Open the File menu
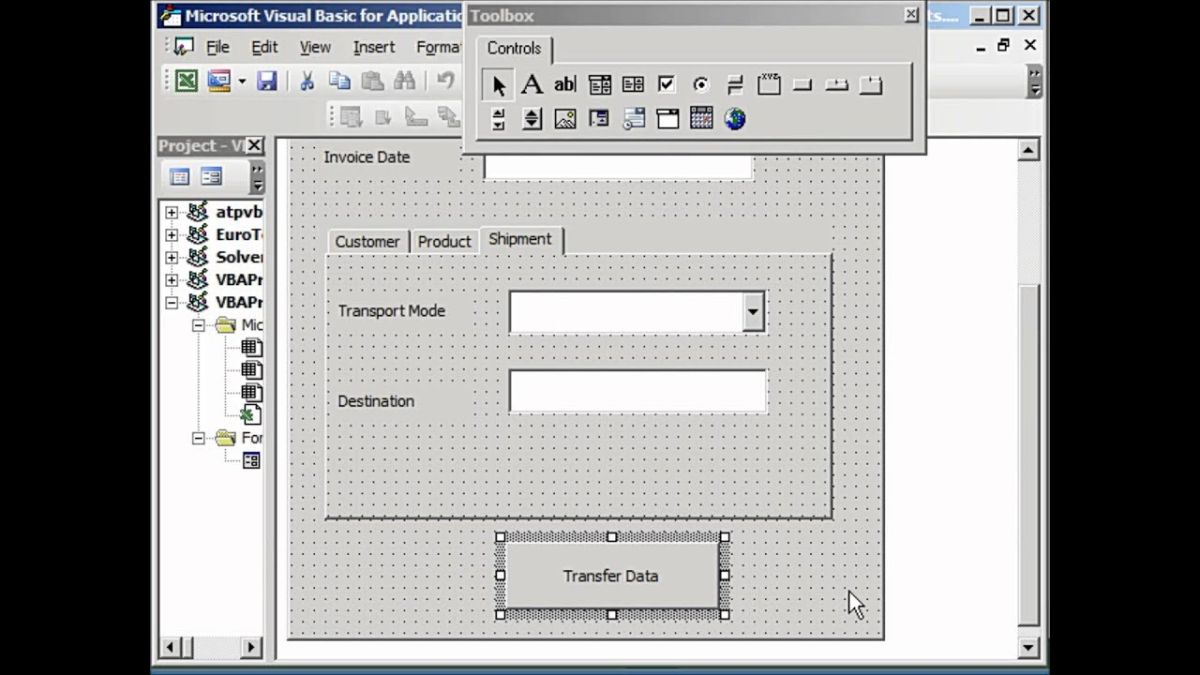The height and width of the screenshot is (675, 1200). point(217,47)
